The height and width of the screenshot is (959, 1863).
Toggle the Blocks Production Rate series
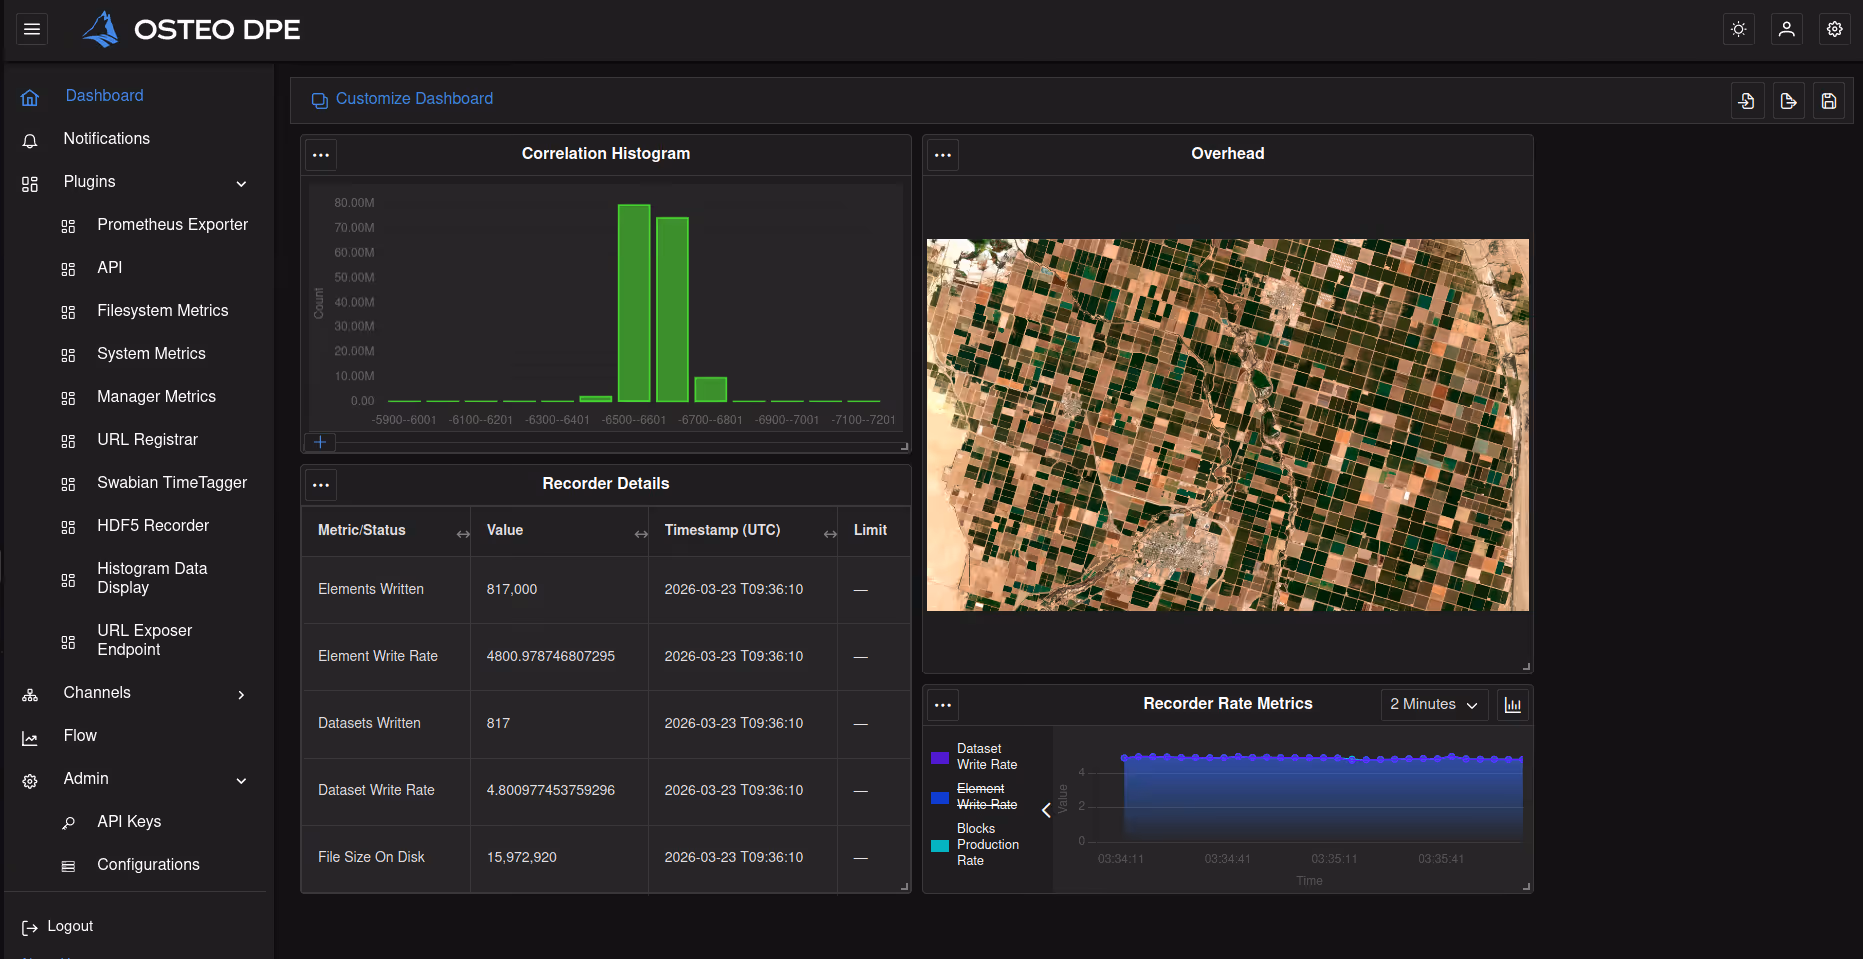point(988,844)
